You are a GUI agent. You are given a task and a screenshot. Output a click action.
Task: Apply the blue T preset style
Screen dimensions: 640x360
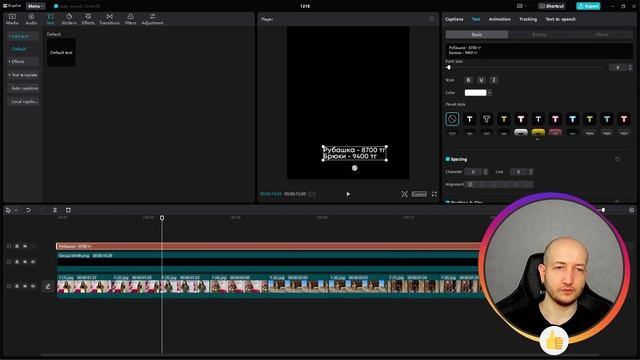coord(572,119)
